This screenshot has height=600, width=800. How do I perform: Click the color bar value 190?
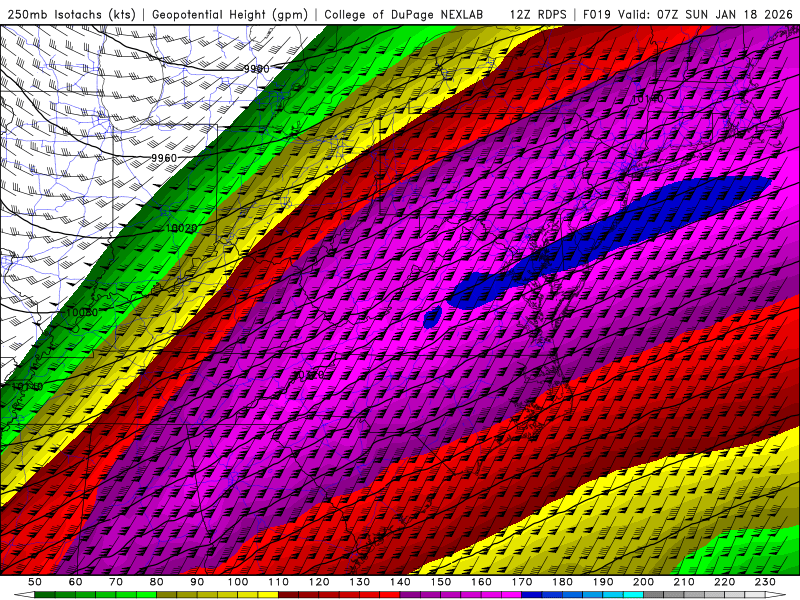click(603, 582)
